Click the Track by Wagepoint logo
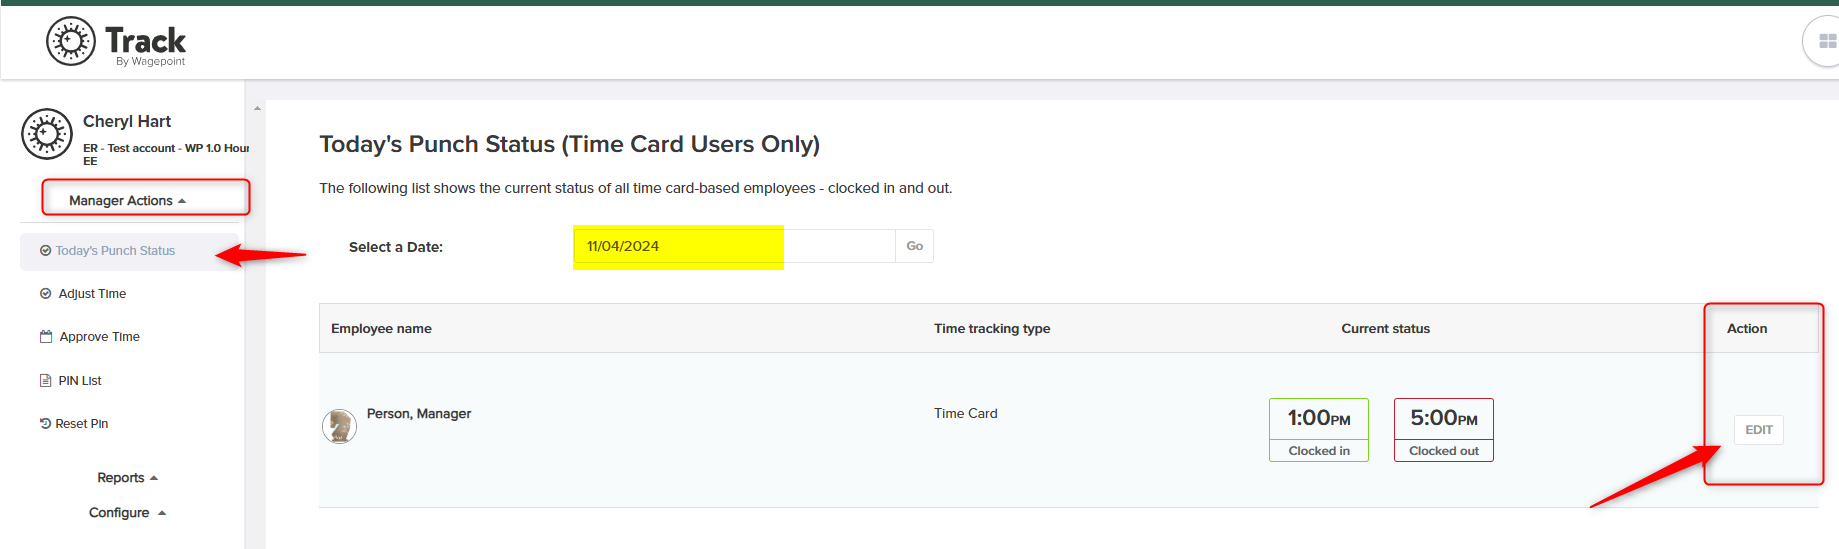 point(116,42)
